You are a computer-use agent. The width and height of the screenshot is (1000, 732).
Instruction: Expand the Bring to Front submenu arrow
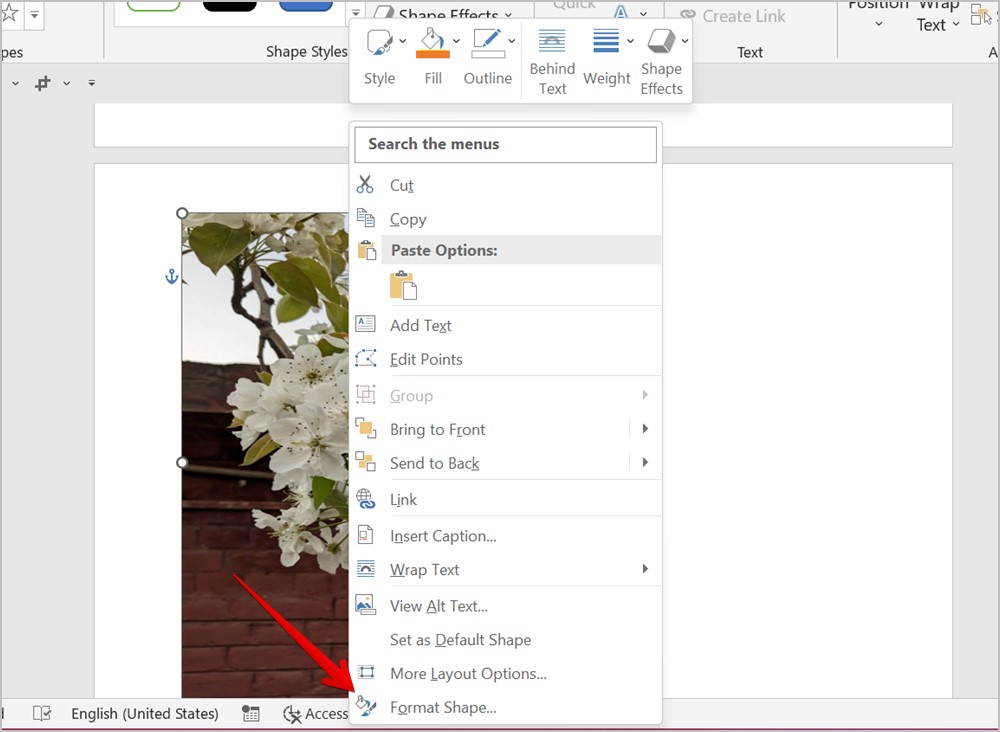[x=645, y=429]
